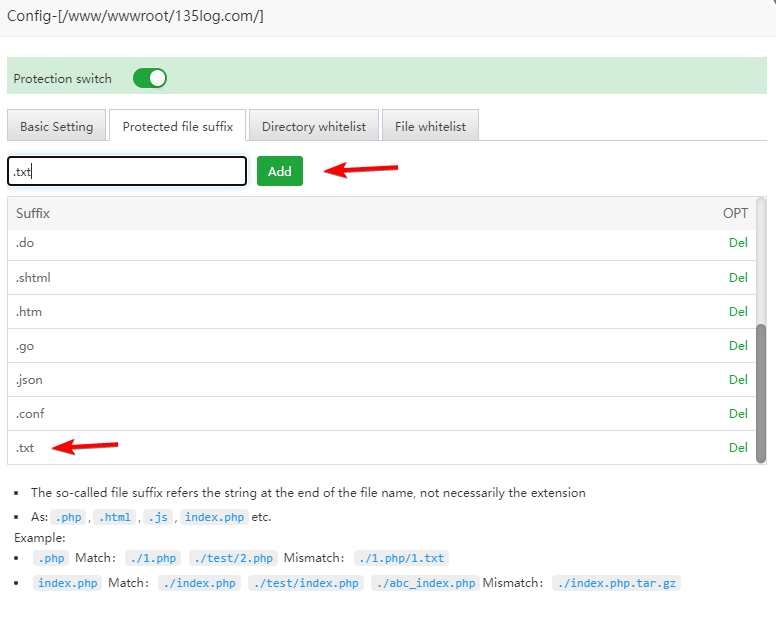Switch to the Directory whitelist tab
Screen dimensions: 776x620
(314, 126)
